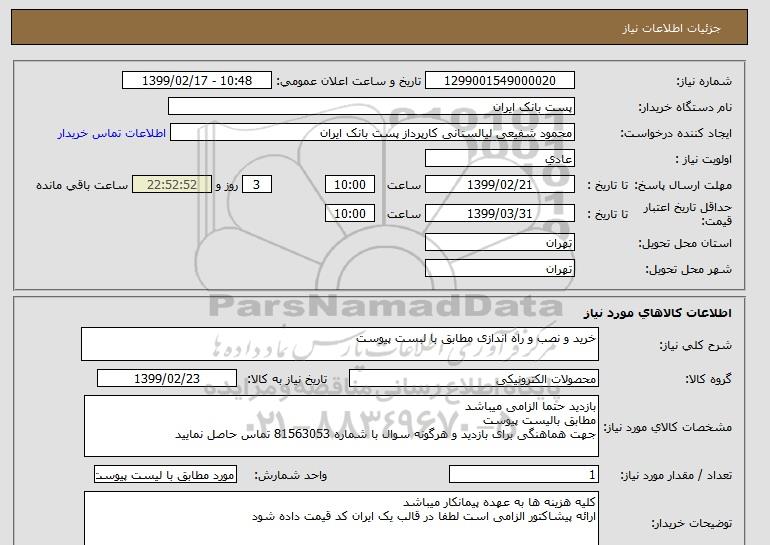Click the label تعداد / مقدار مورد نیاز
770x545 pixels.
click(676, 475)
